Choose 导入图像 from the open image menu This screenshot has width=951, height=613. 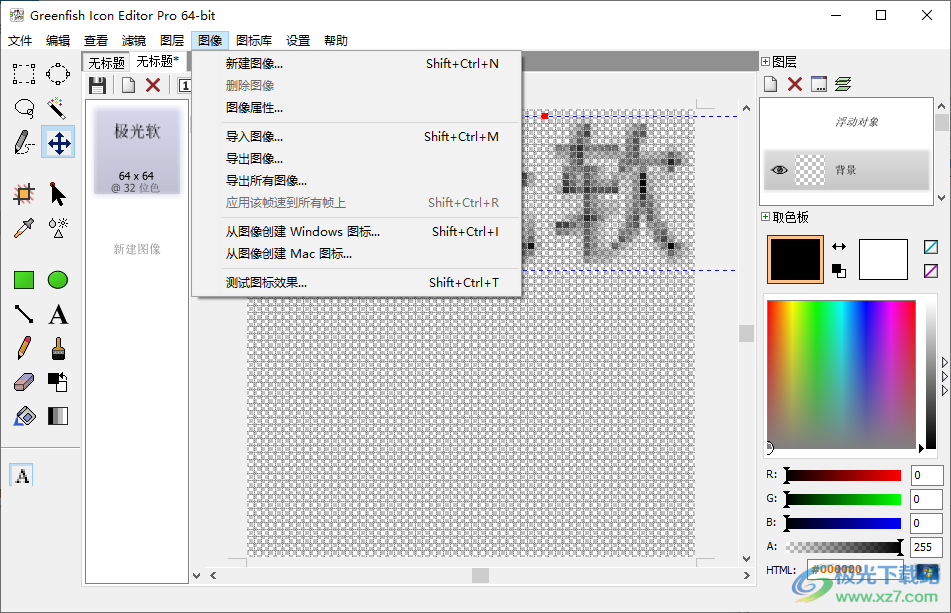pos(253,136)
